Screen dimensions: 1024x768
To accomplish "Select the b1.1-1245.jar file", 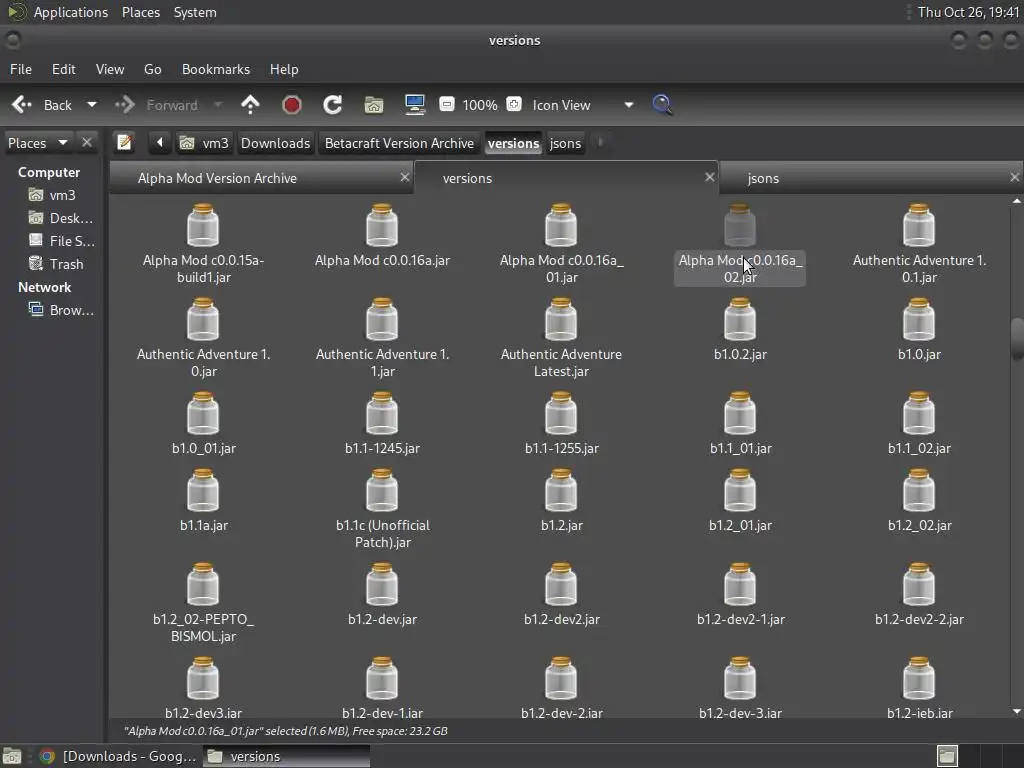I will [x=382, y=423].
